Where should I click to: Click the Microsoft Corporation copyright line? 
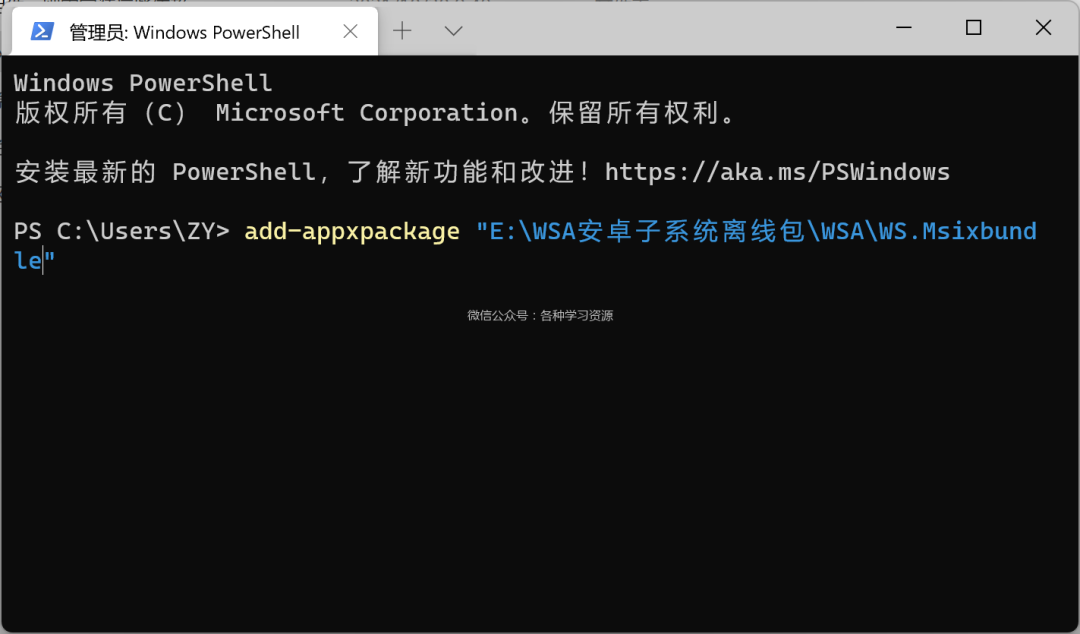coord(376,112)
